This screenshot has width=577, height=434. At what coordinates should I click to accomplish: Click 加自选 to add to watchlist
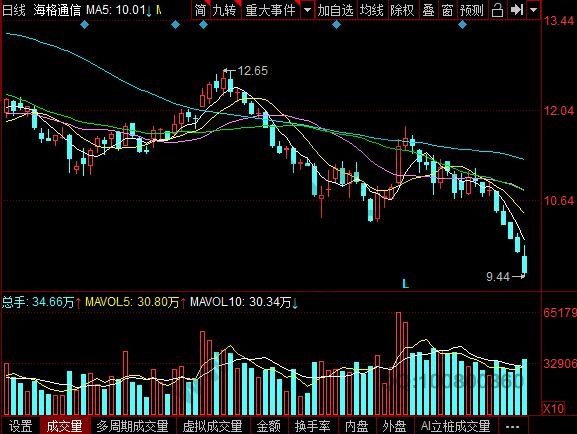click(x=335, y=10)
